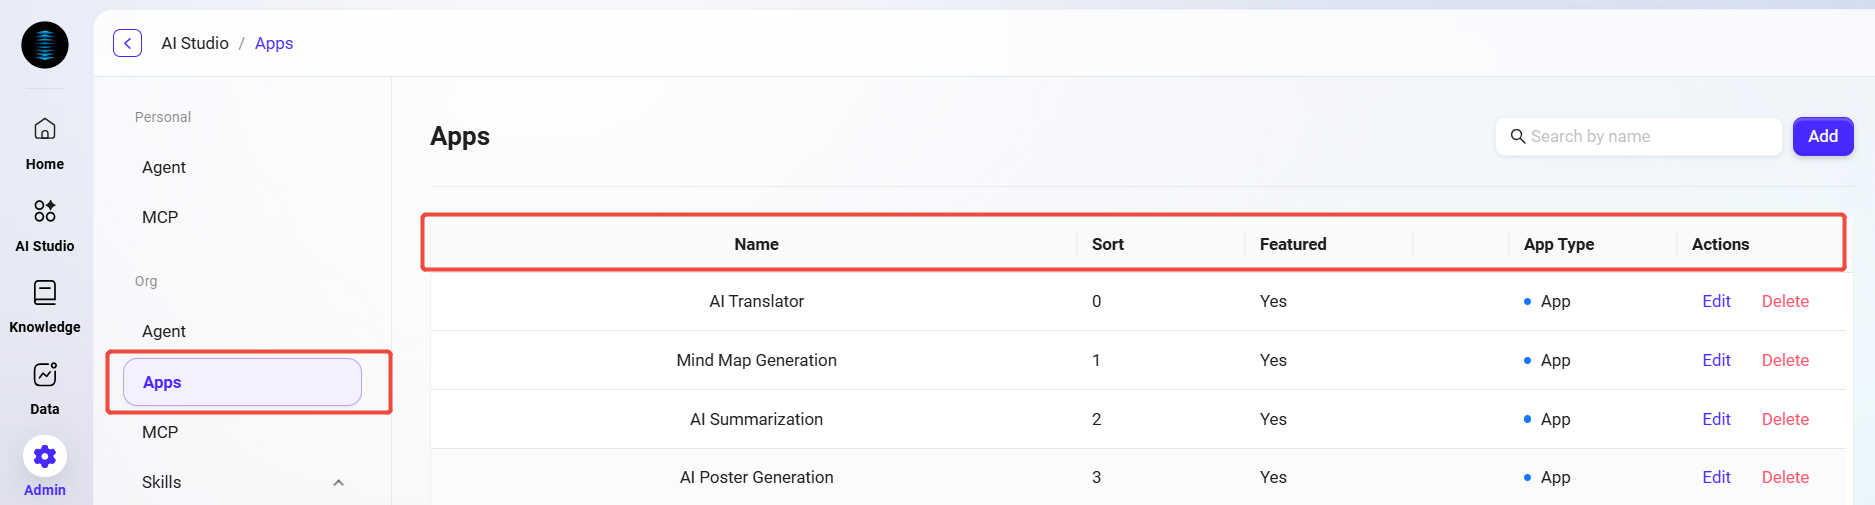Collapse the Skills section chevron
This screenshot has width=1875, height=505.
[338, 483]
